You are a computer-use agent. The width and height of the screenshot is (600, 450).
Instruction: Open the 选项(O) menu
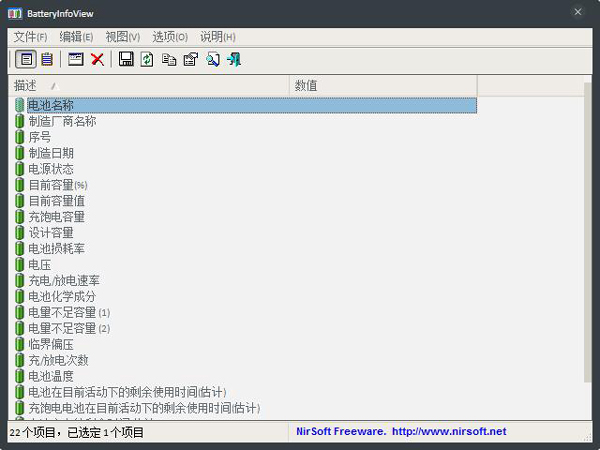tap(170, 37)
